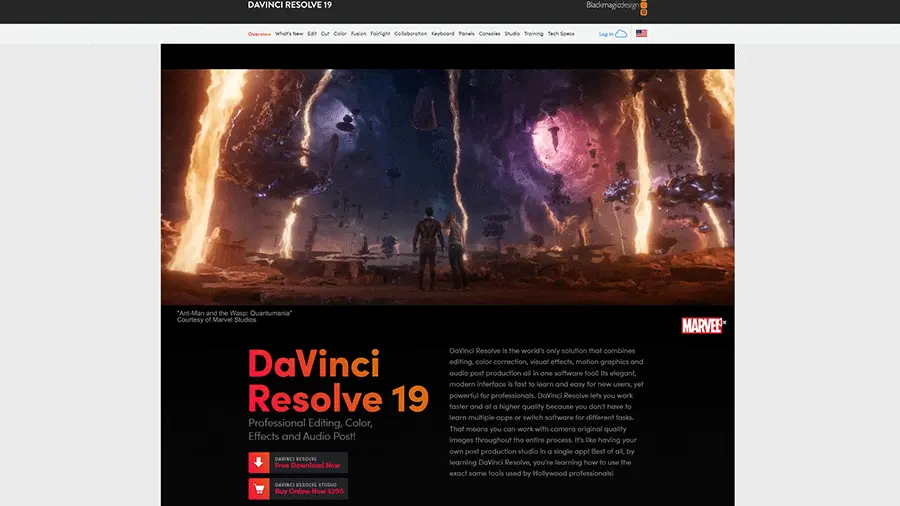900x506 pixels.
Task: Click the shopping cart icon
Action: point(258,489)
